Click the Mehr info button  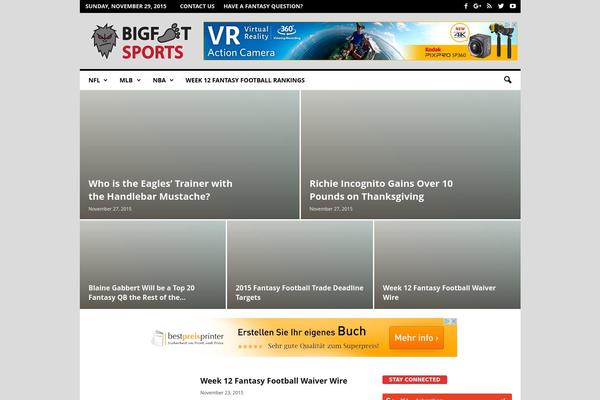coord(416,338)
